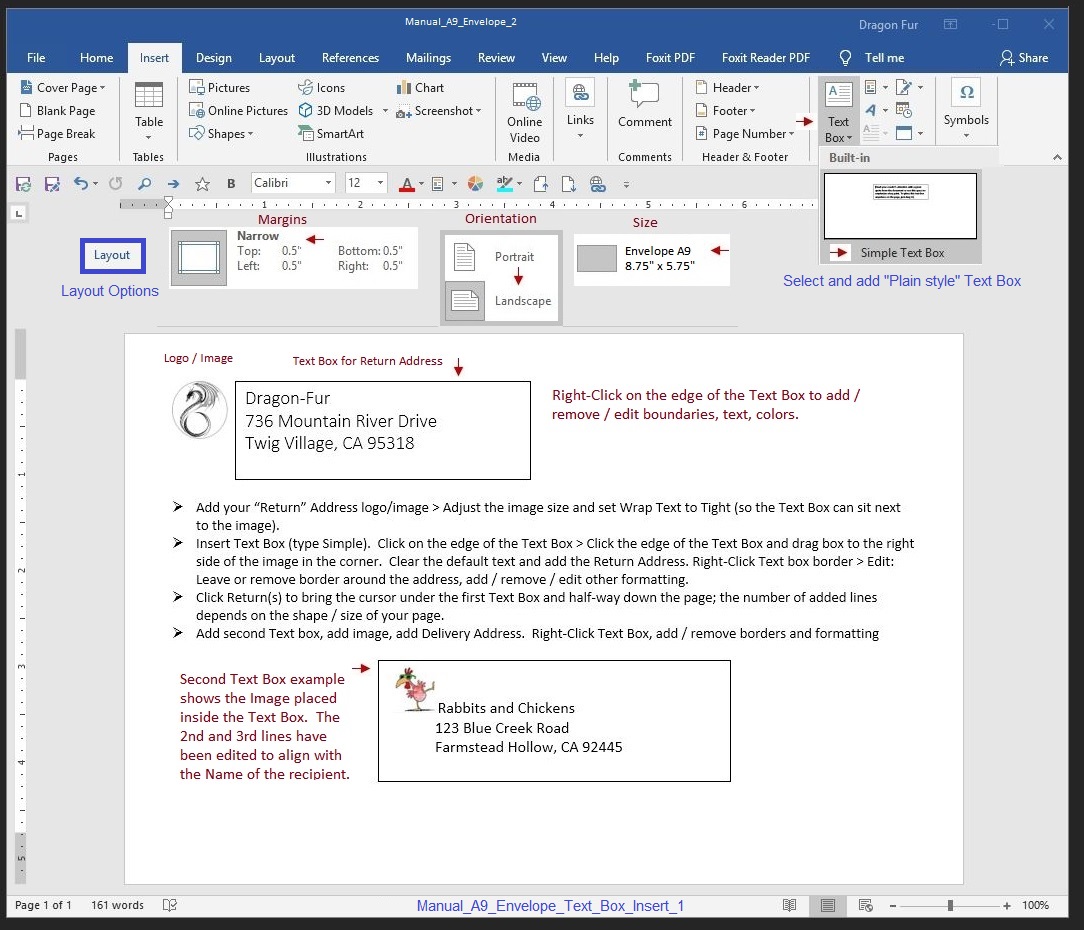Switch to Web Layout view
The image size is (1084, 930).
866,905
